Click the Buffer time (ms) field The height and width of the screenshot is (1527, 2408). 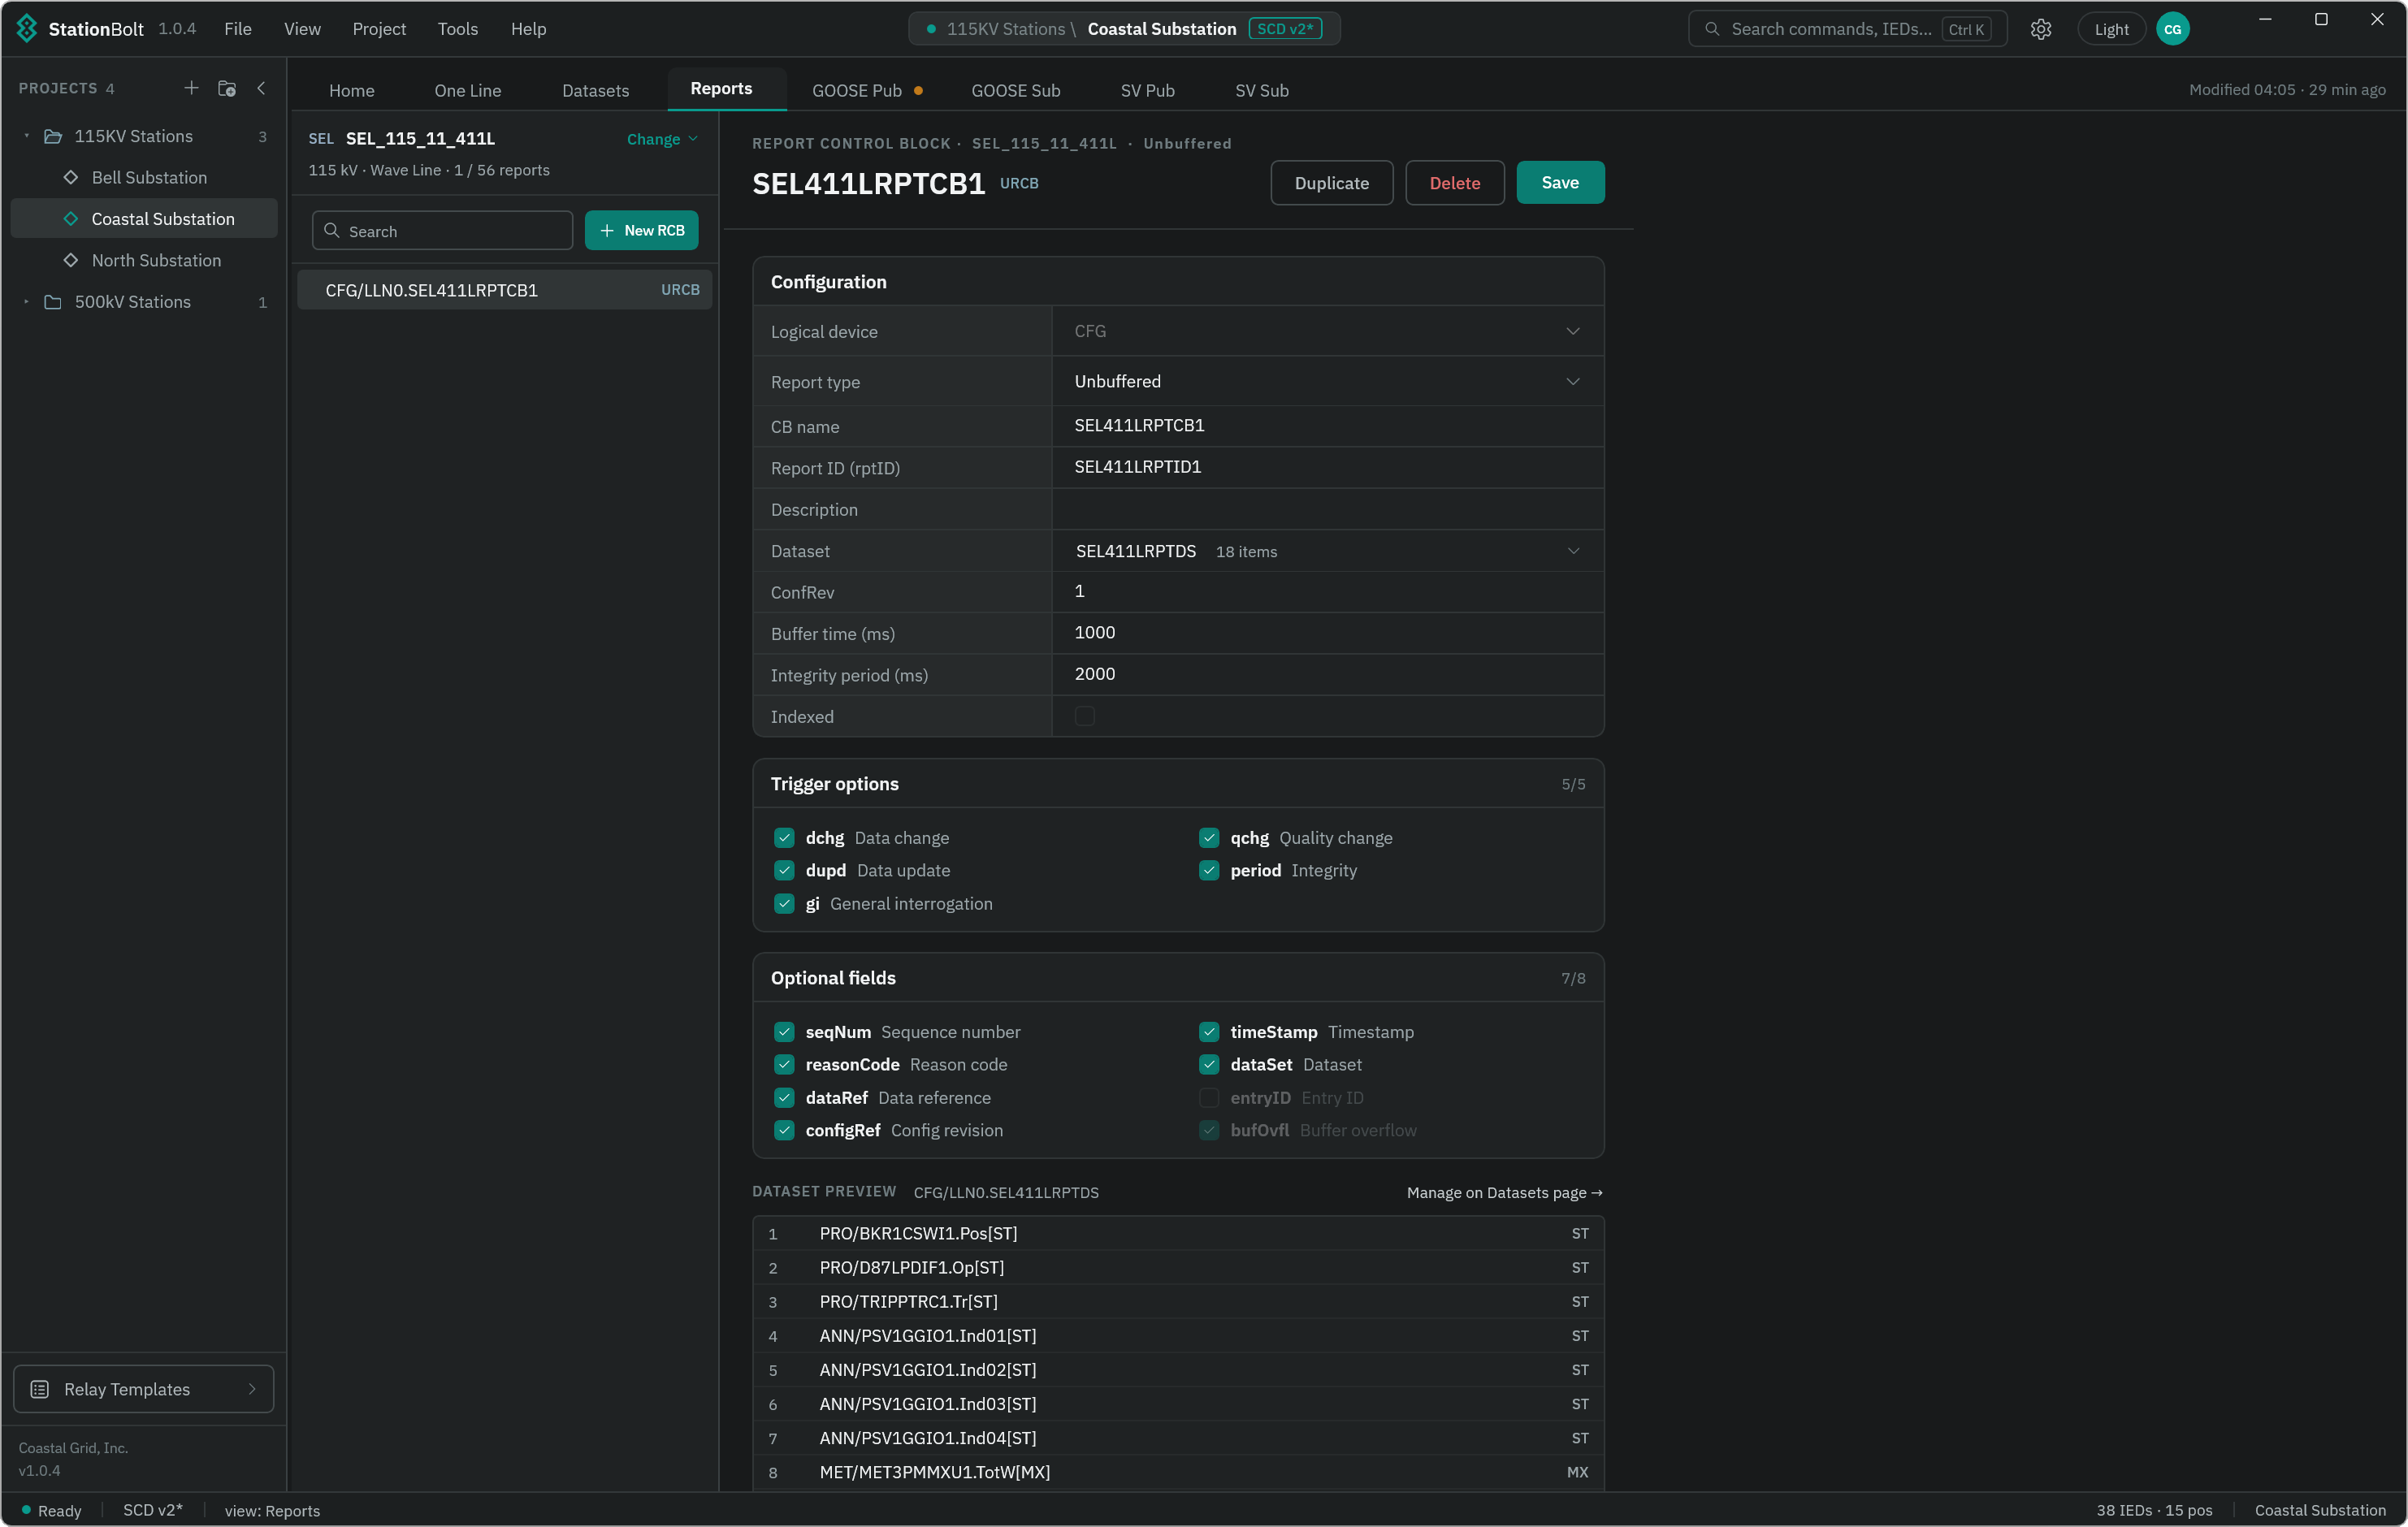[1328, 633]
